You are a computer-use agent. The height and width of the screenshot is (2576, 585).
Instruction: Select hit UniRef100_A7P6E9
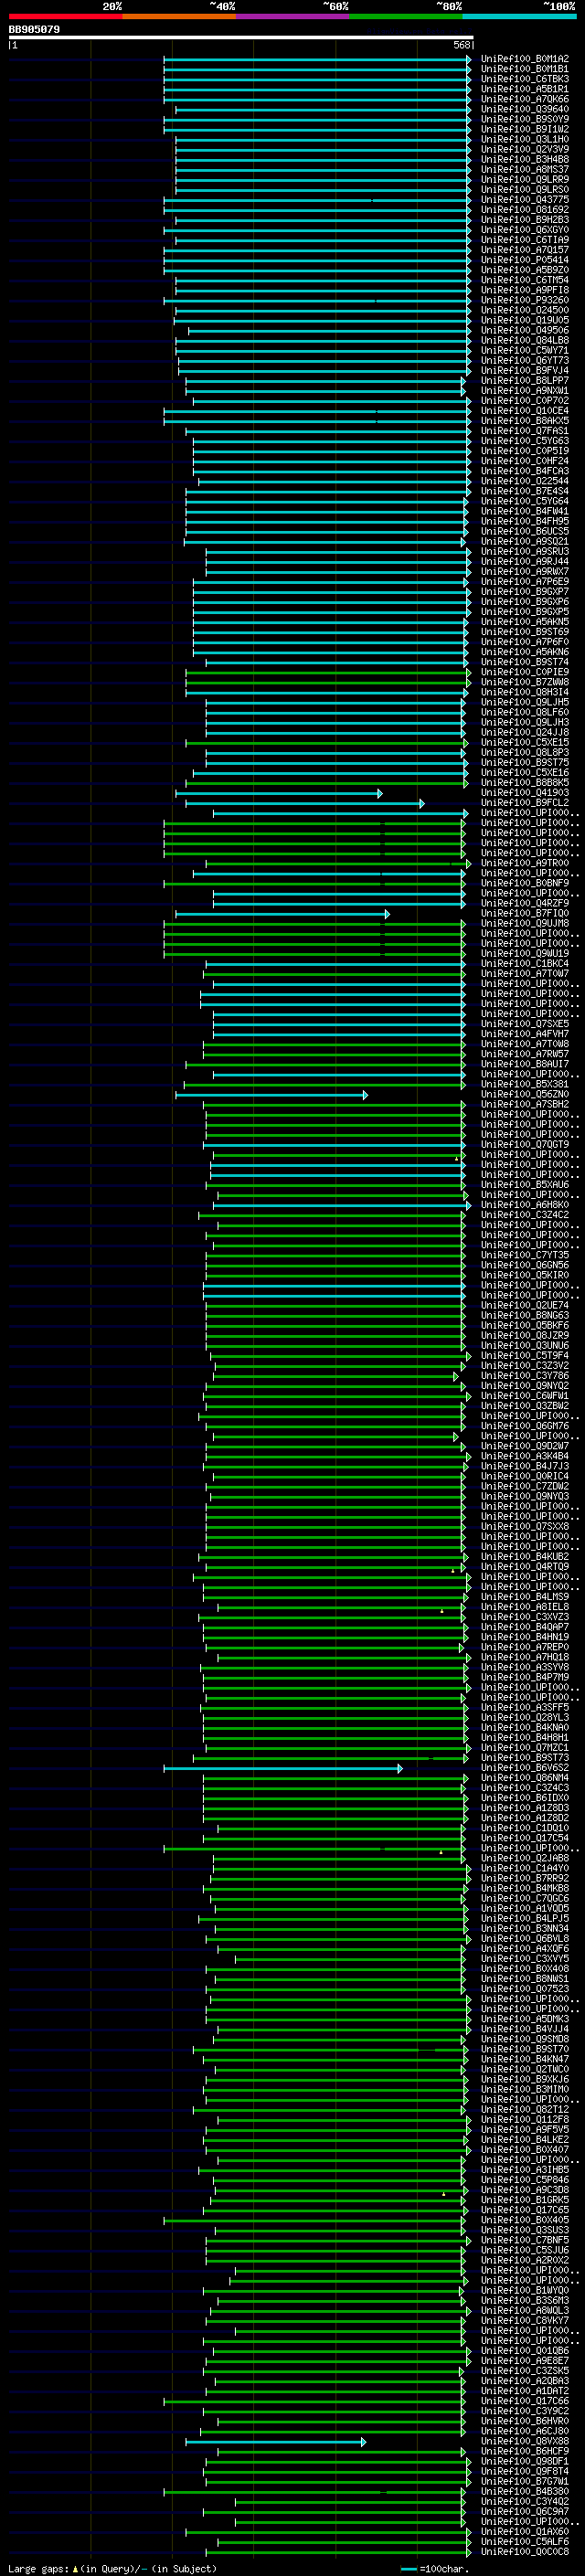pos(525,582)
